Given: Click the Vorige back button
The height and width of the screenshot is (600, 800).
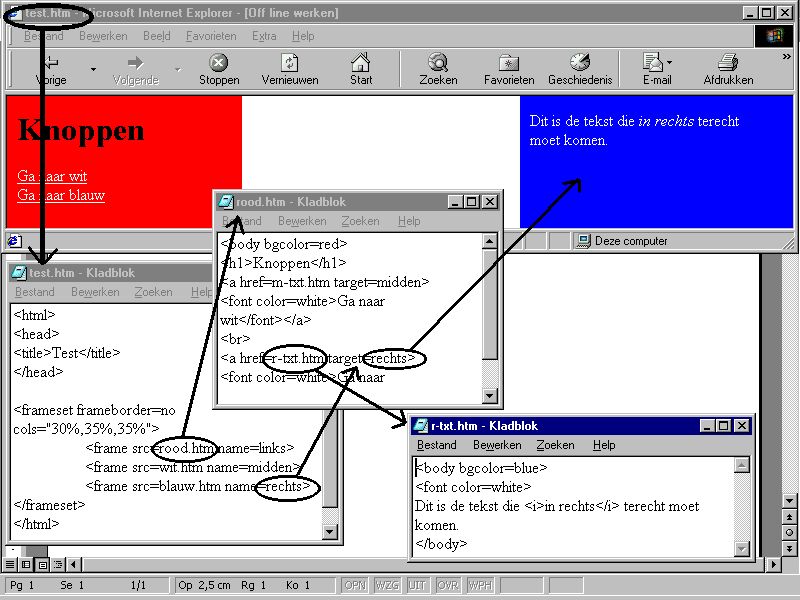Looking at the screenshot, I should pos(51,70).
